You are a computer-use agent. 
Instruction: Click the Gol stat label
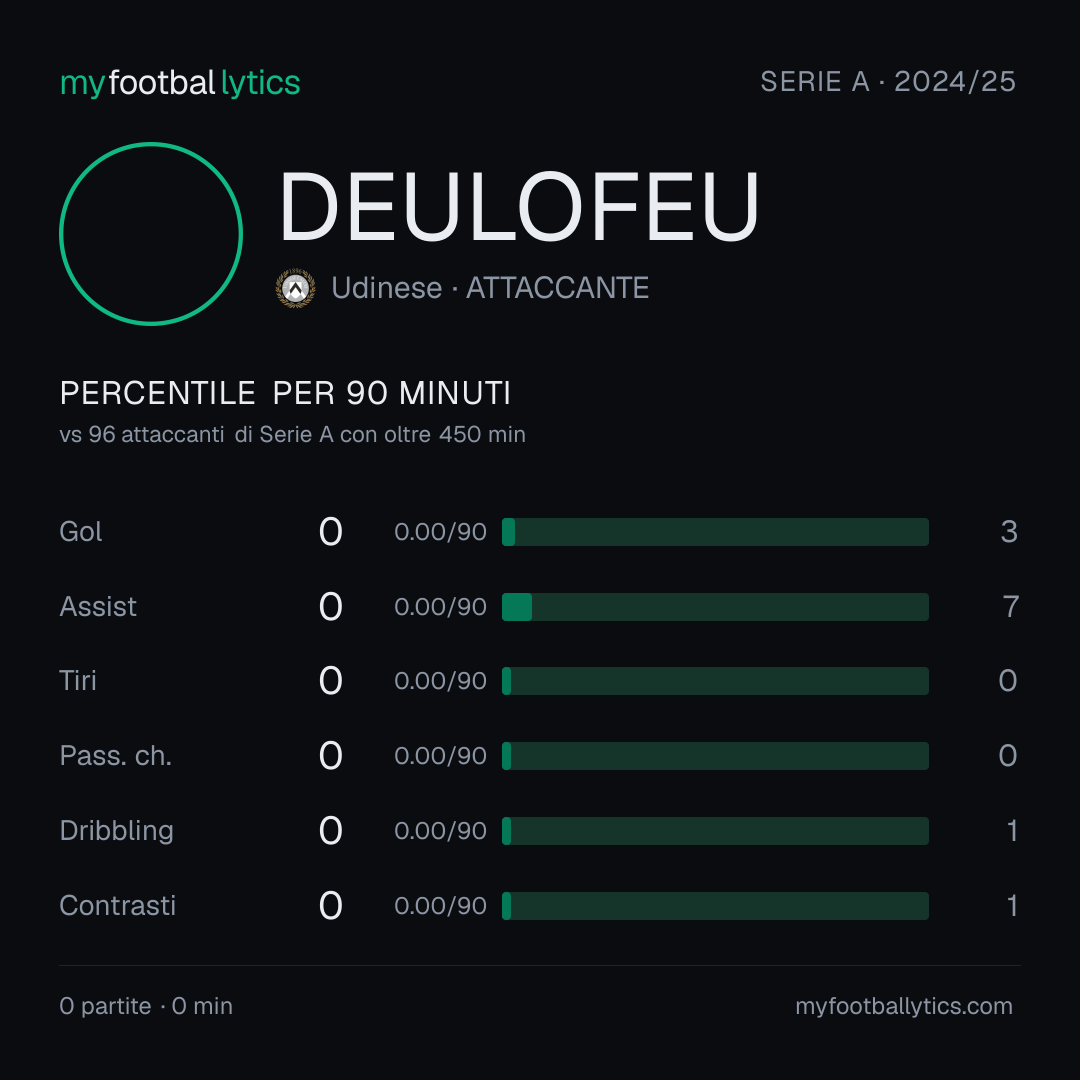81,532
